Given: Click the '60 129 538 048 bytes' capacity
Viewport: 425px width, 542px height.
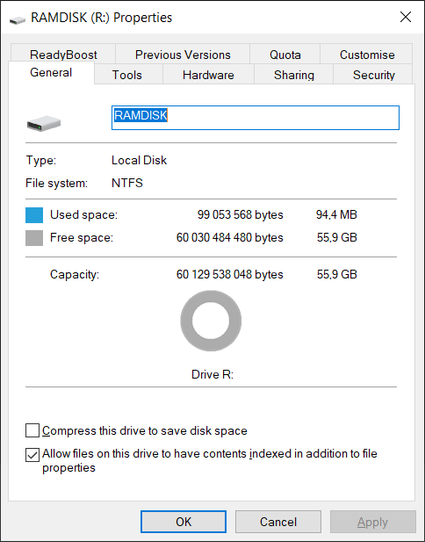Looking at the screenshot, I should [230, 274].
